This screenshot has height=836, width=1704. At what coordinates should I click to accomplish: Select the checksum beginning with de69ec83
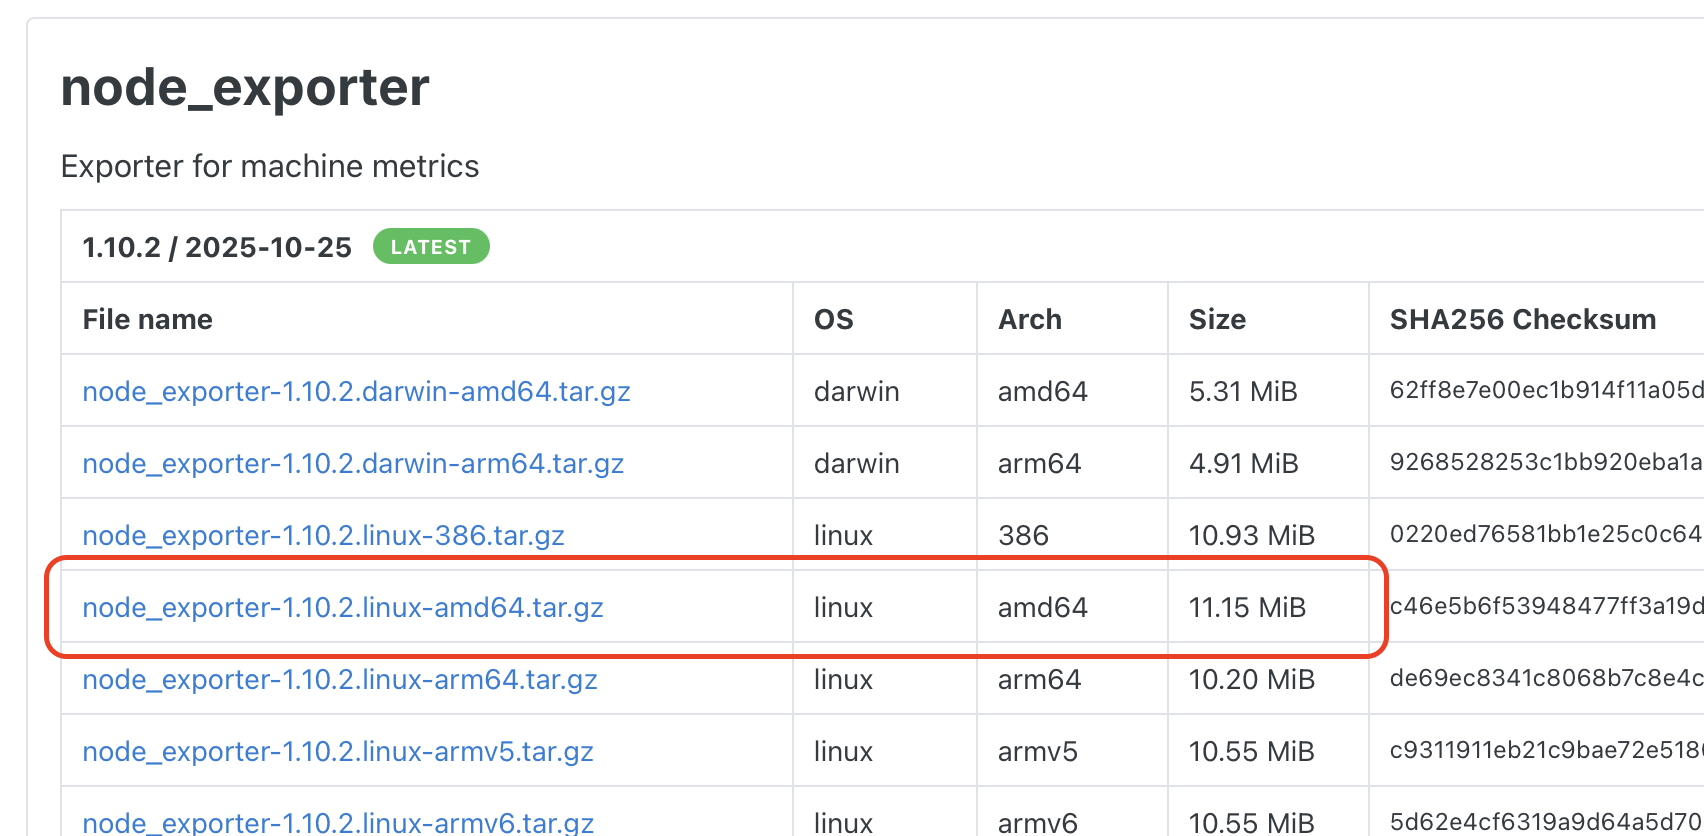pyautogui.click(x=1545, y=678)
